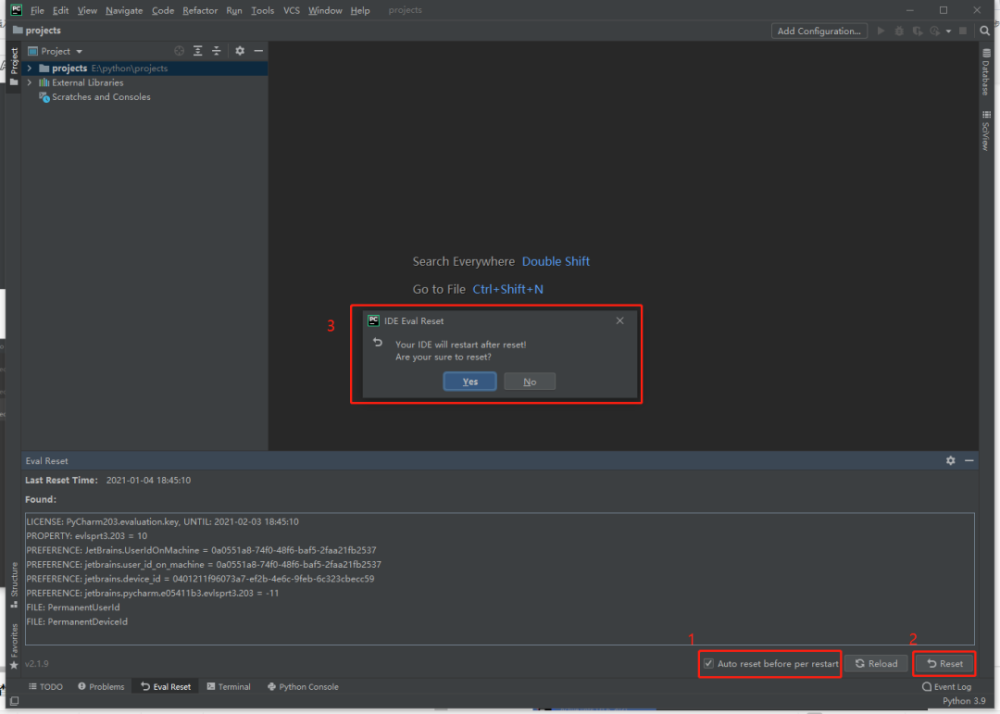Switch to the Terminal tab
The image size is (1000, 714).
229,687
